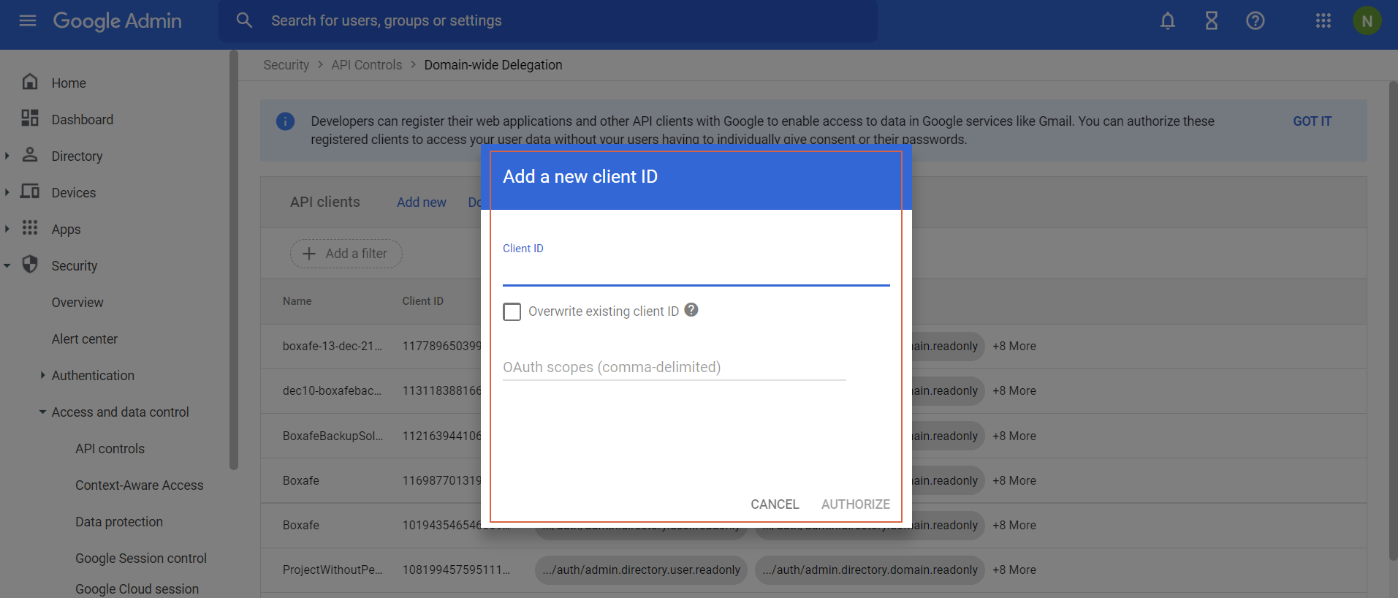Image resolution: width=1398 pixels, height=598 pixels.
Task: Dismiss the info banner with GOT IT
Action: [x=1311, y=121]
